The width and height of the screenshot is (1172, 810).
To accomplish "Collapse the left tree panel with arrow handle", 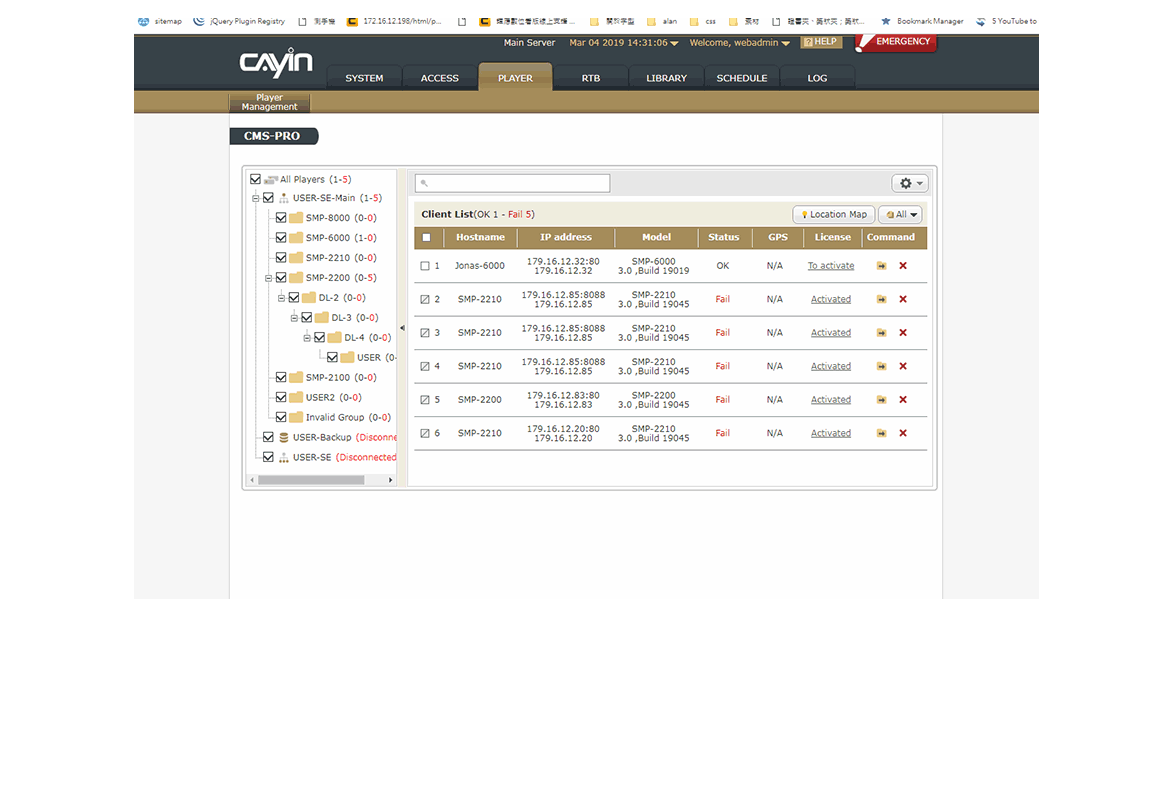I will click(402, 328).
